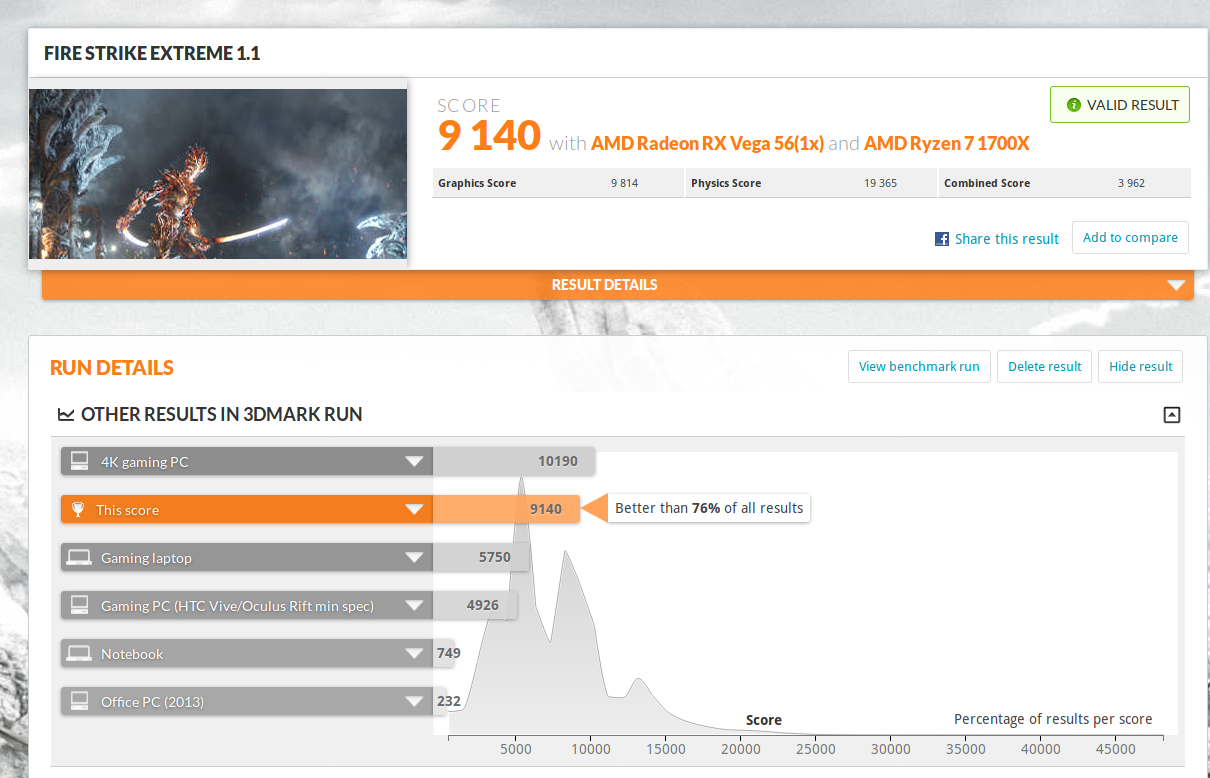Click Add to compare button
The width and height of the screenshot is (1210, 778).
[x=1130, y=238]
